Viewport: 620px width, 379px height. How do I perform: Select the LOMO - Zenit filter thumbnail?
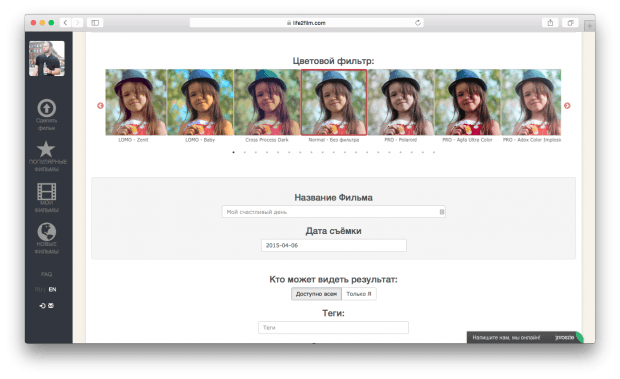(x=136, y=102)
